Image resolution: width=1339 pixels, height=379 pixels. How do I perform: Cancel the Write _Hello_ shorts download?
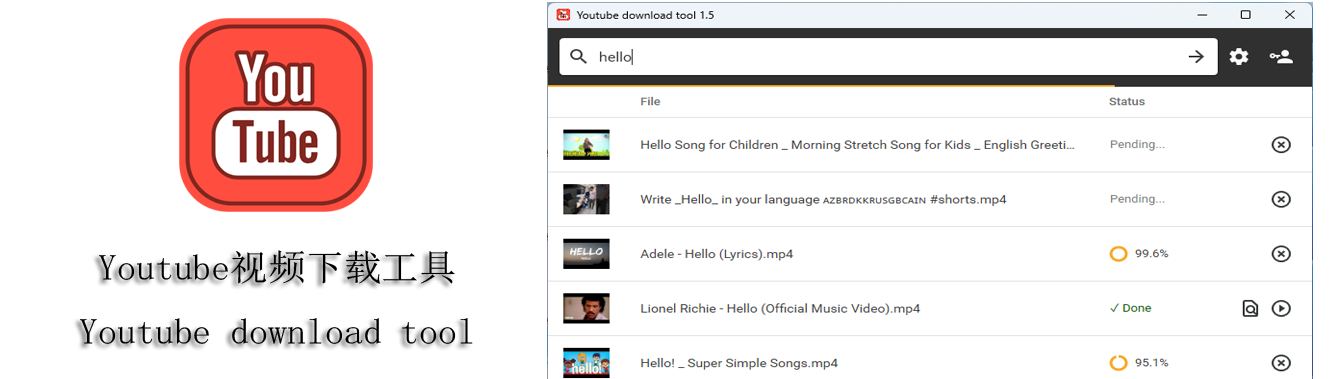pyautogui.click(x=1281, y=199)
